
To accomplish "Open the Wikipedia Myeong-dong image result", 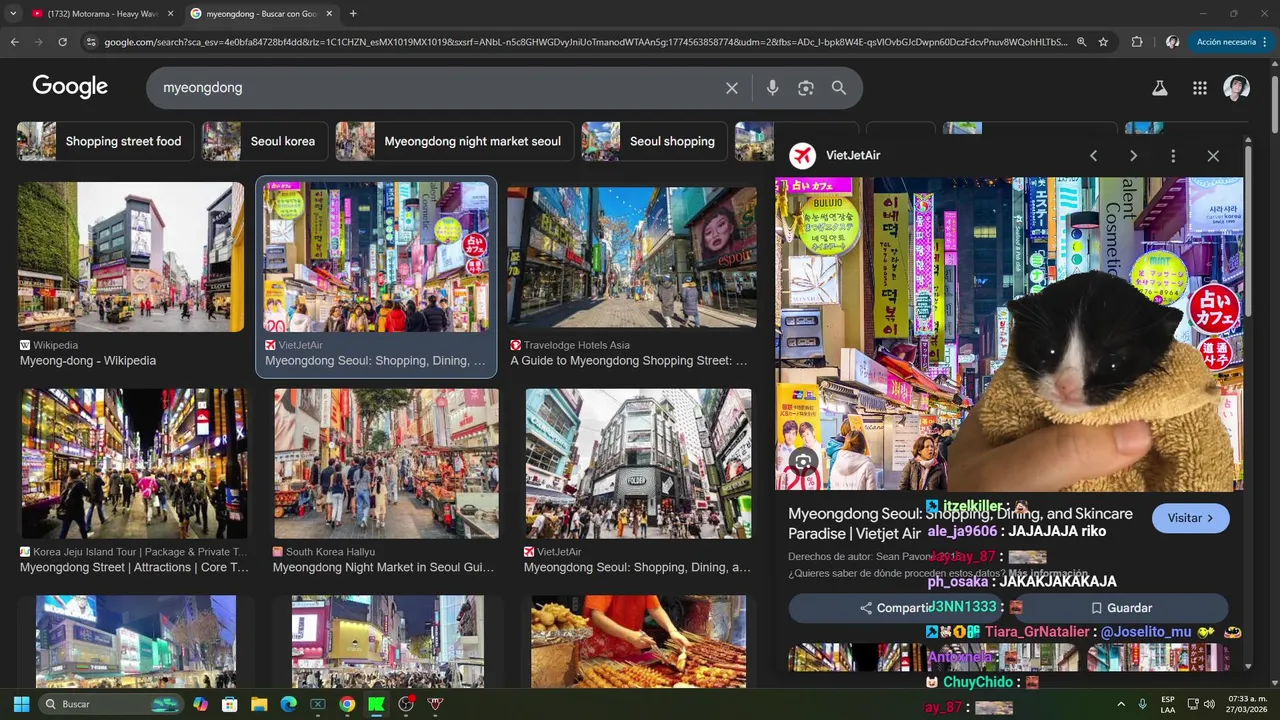I will tap(131, 257).
